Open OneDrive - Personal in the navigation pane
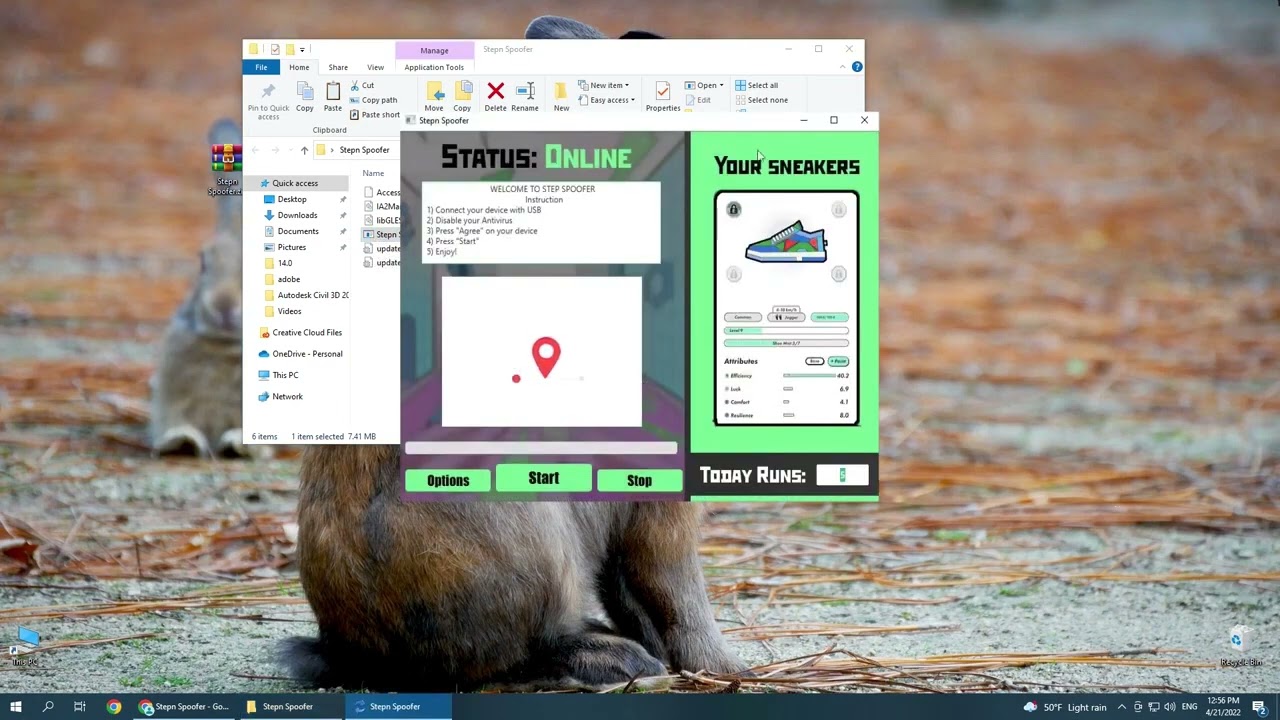Image resolution: width=1280 pixels, height=720 pixels. point(307,353)
